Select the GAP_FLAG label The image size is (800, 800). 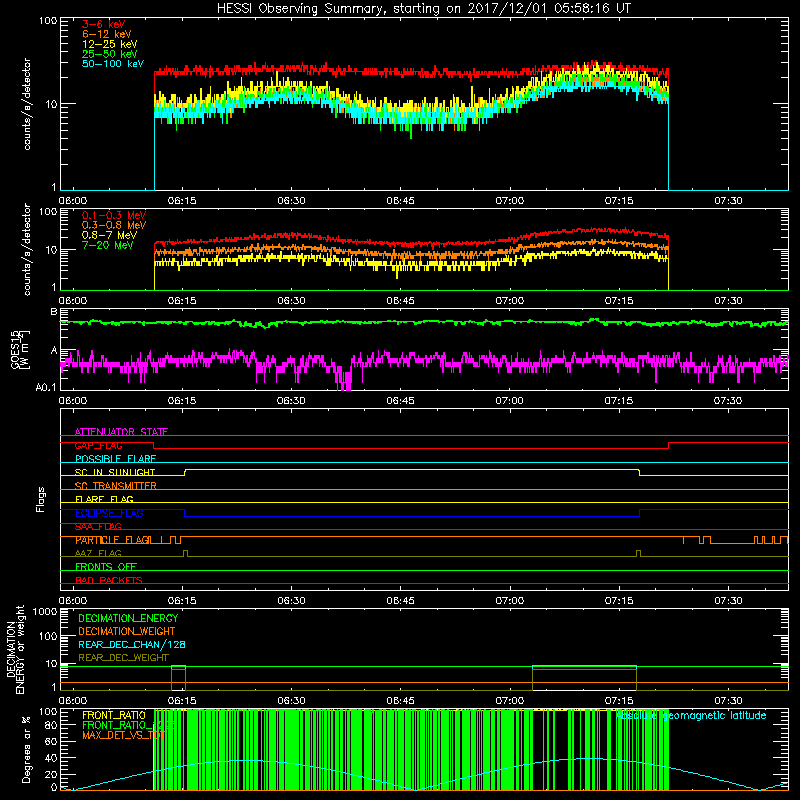click(x=98, y=445)
